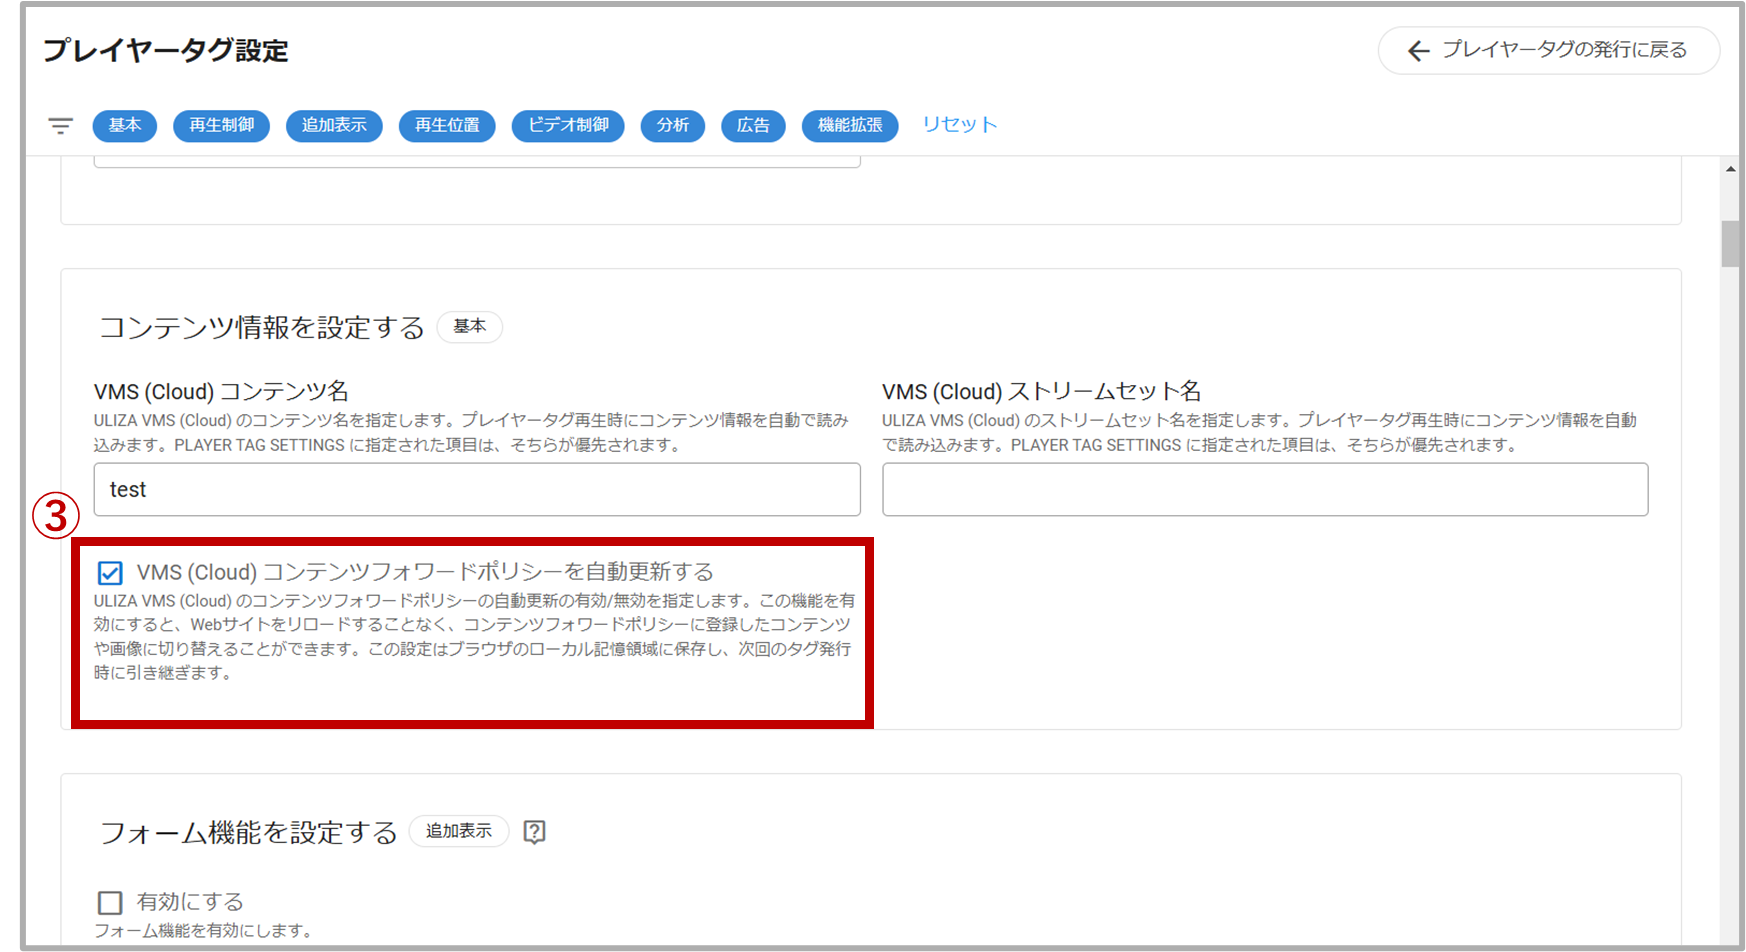This screenshot has width=1746, height=952.
Task: Click the VMS (Cloud) ストリームセット名 label
Action: click(1042, 391)
